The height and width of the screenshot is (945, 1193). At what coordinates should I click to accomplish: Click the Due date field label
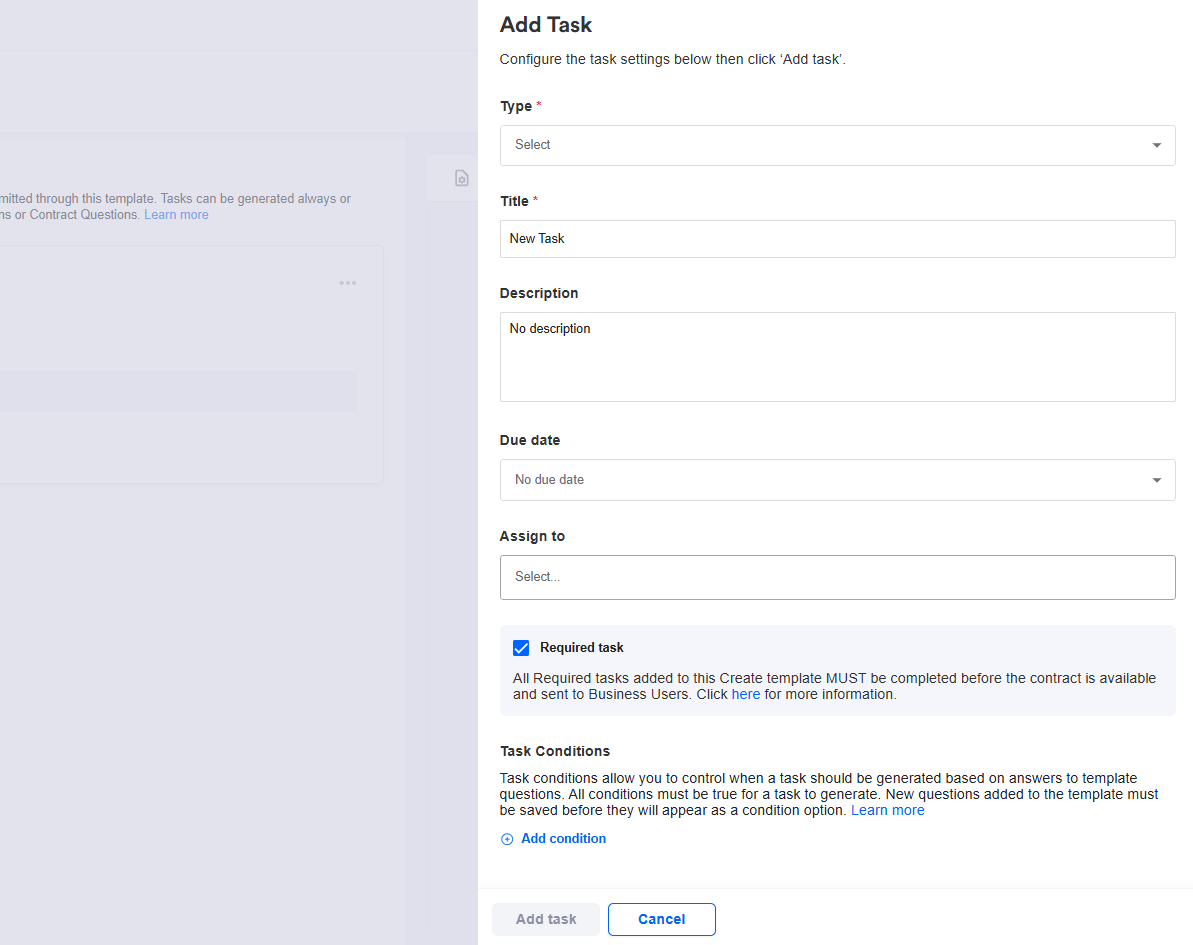530,440
